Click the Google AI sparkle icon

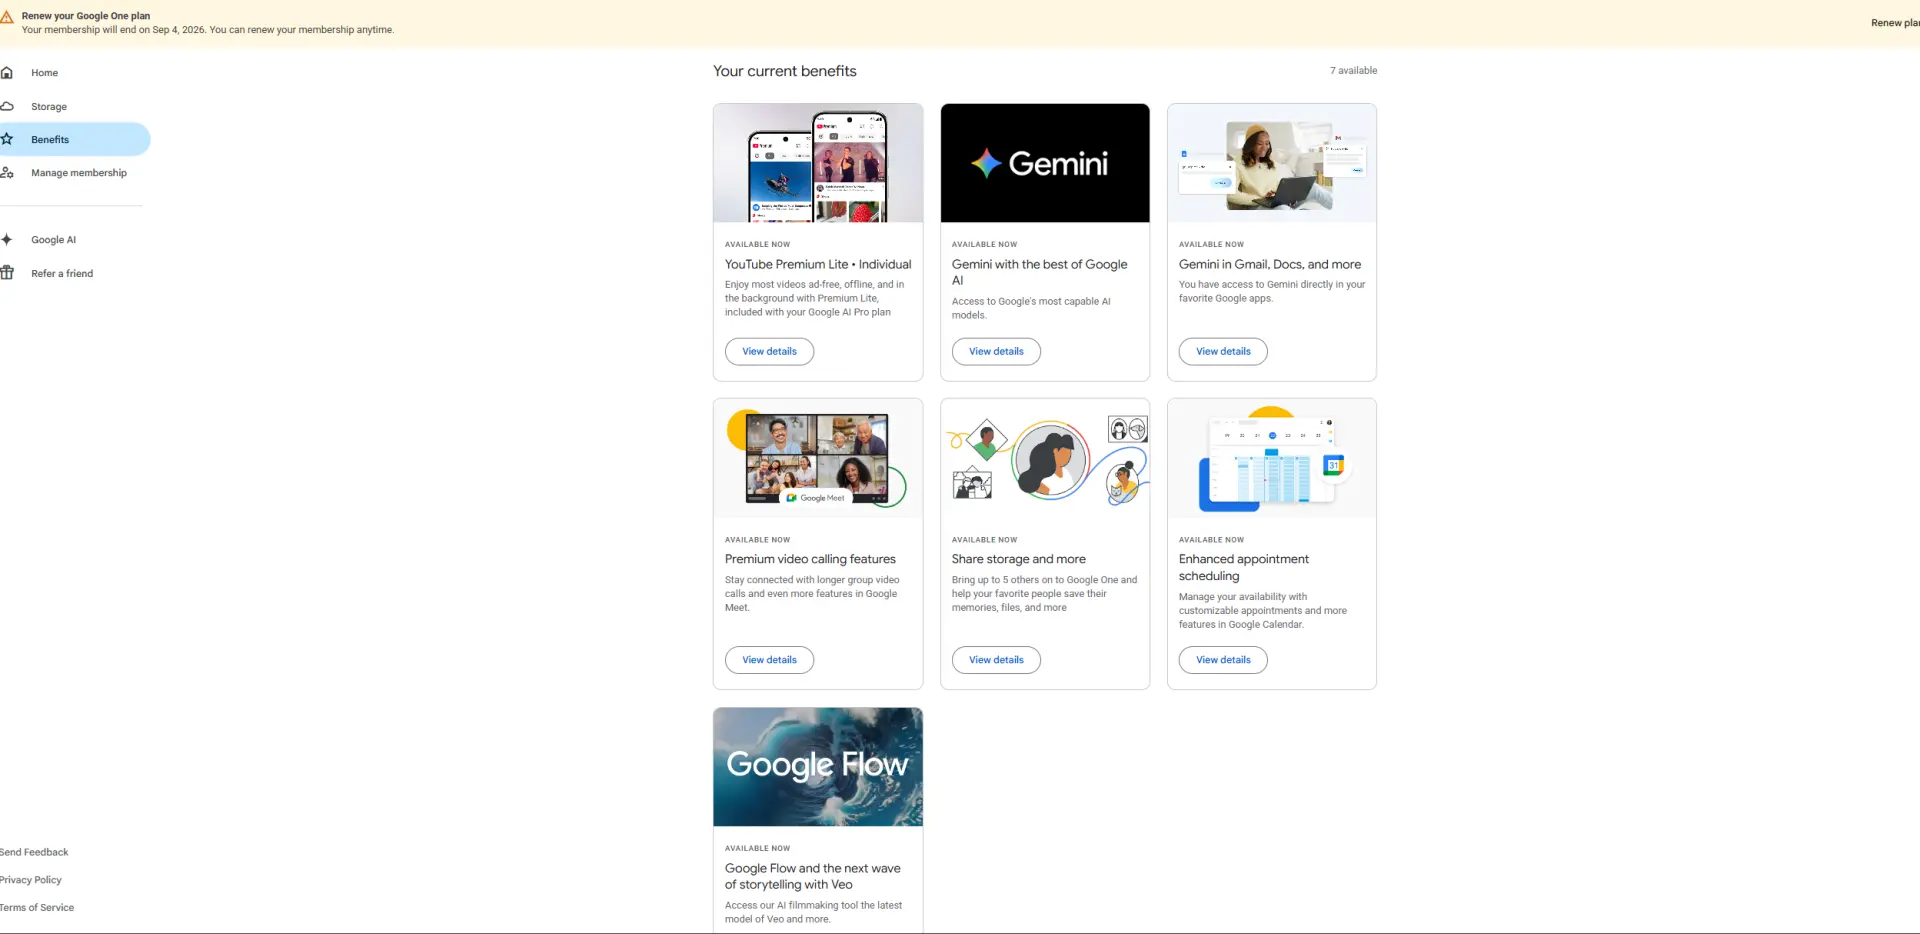tap(6, 240)
